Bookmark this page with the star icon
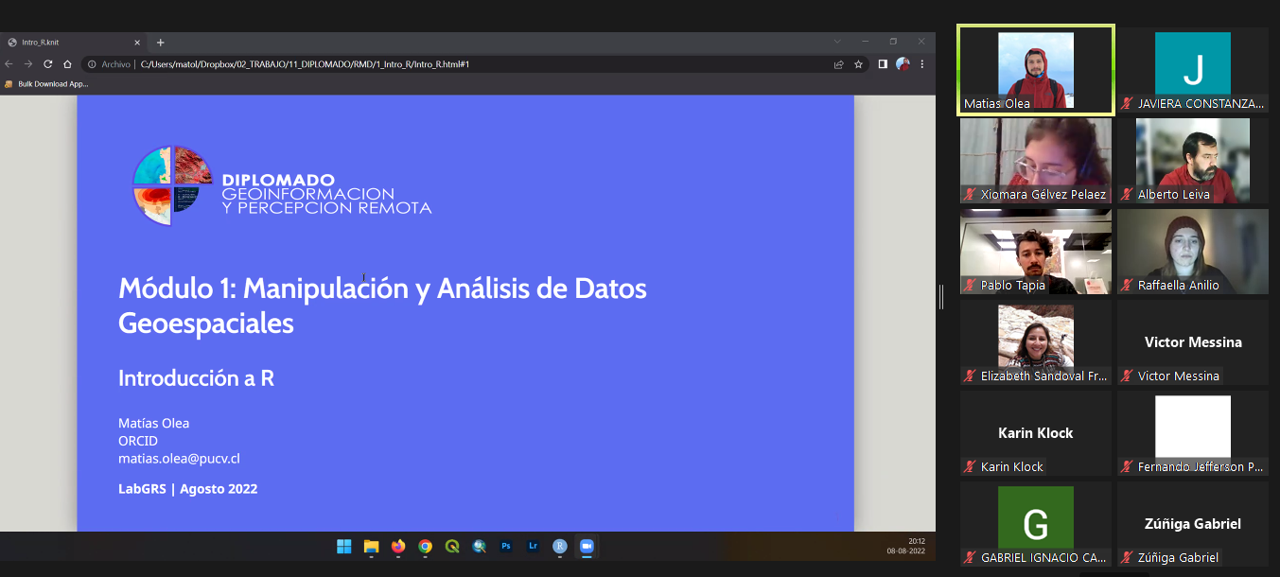This screenshot has height=577, width=1280. coord(858,64)
